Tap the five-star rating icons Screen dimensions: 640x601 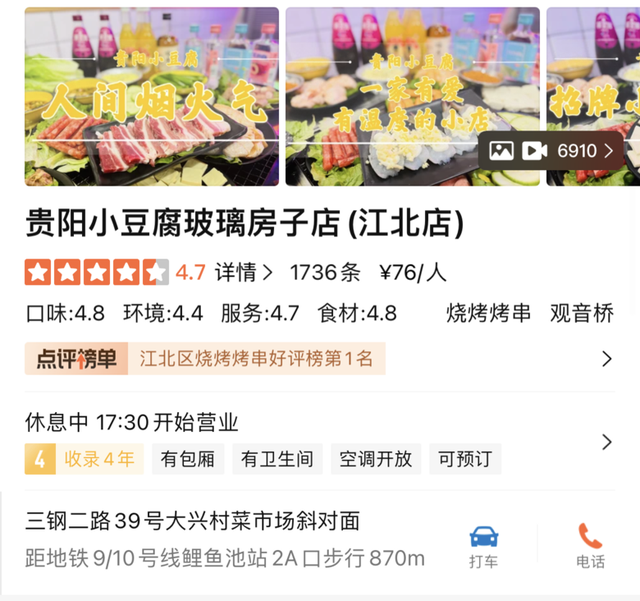(97, 272)
